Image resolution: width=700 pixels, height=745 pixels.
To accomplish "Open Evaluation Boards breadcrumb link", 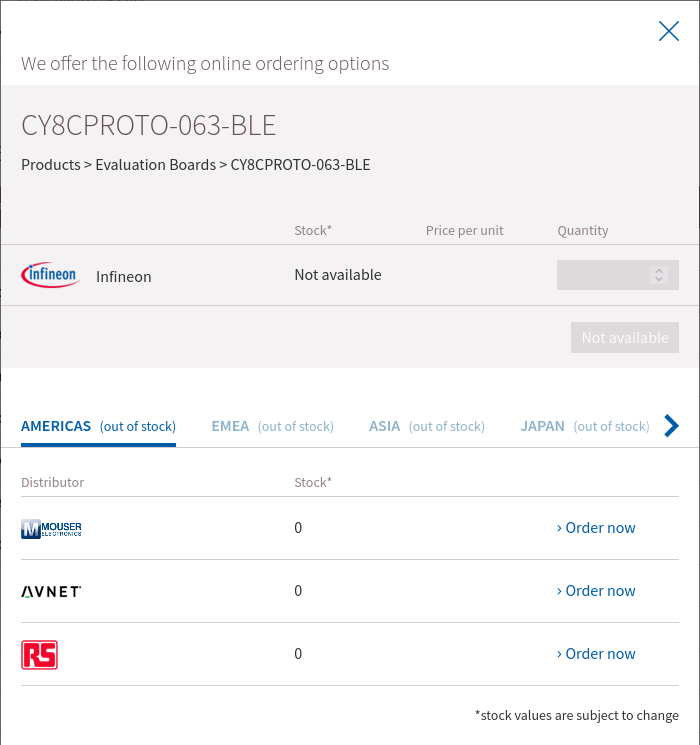I will (x=155, y=165).
